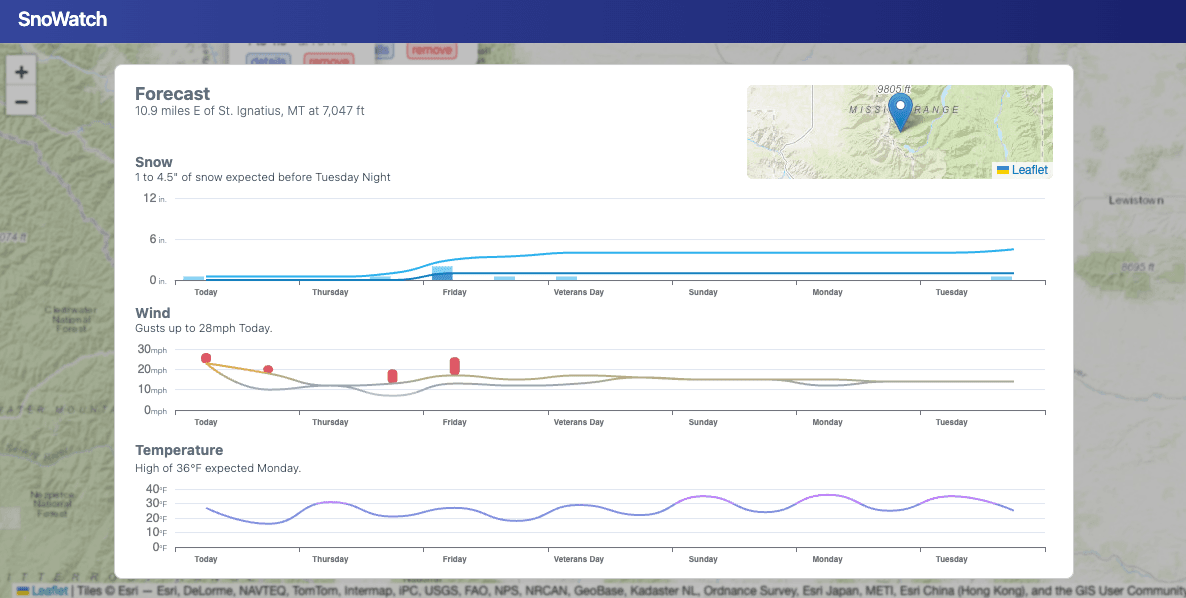Click the blue location pin on mini-map

tap(900, 111)
